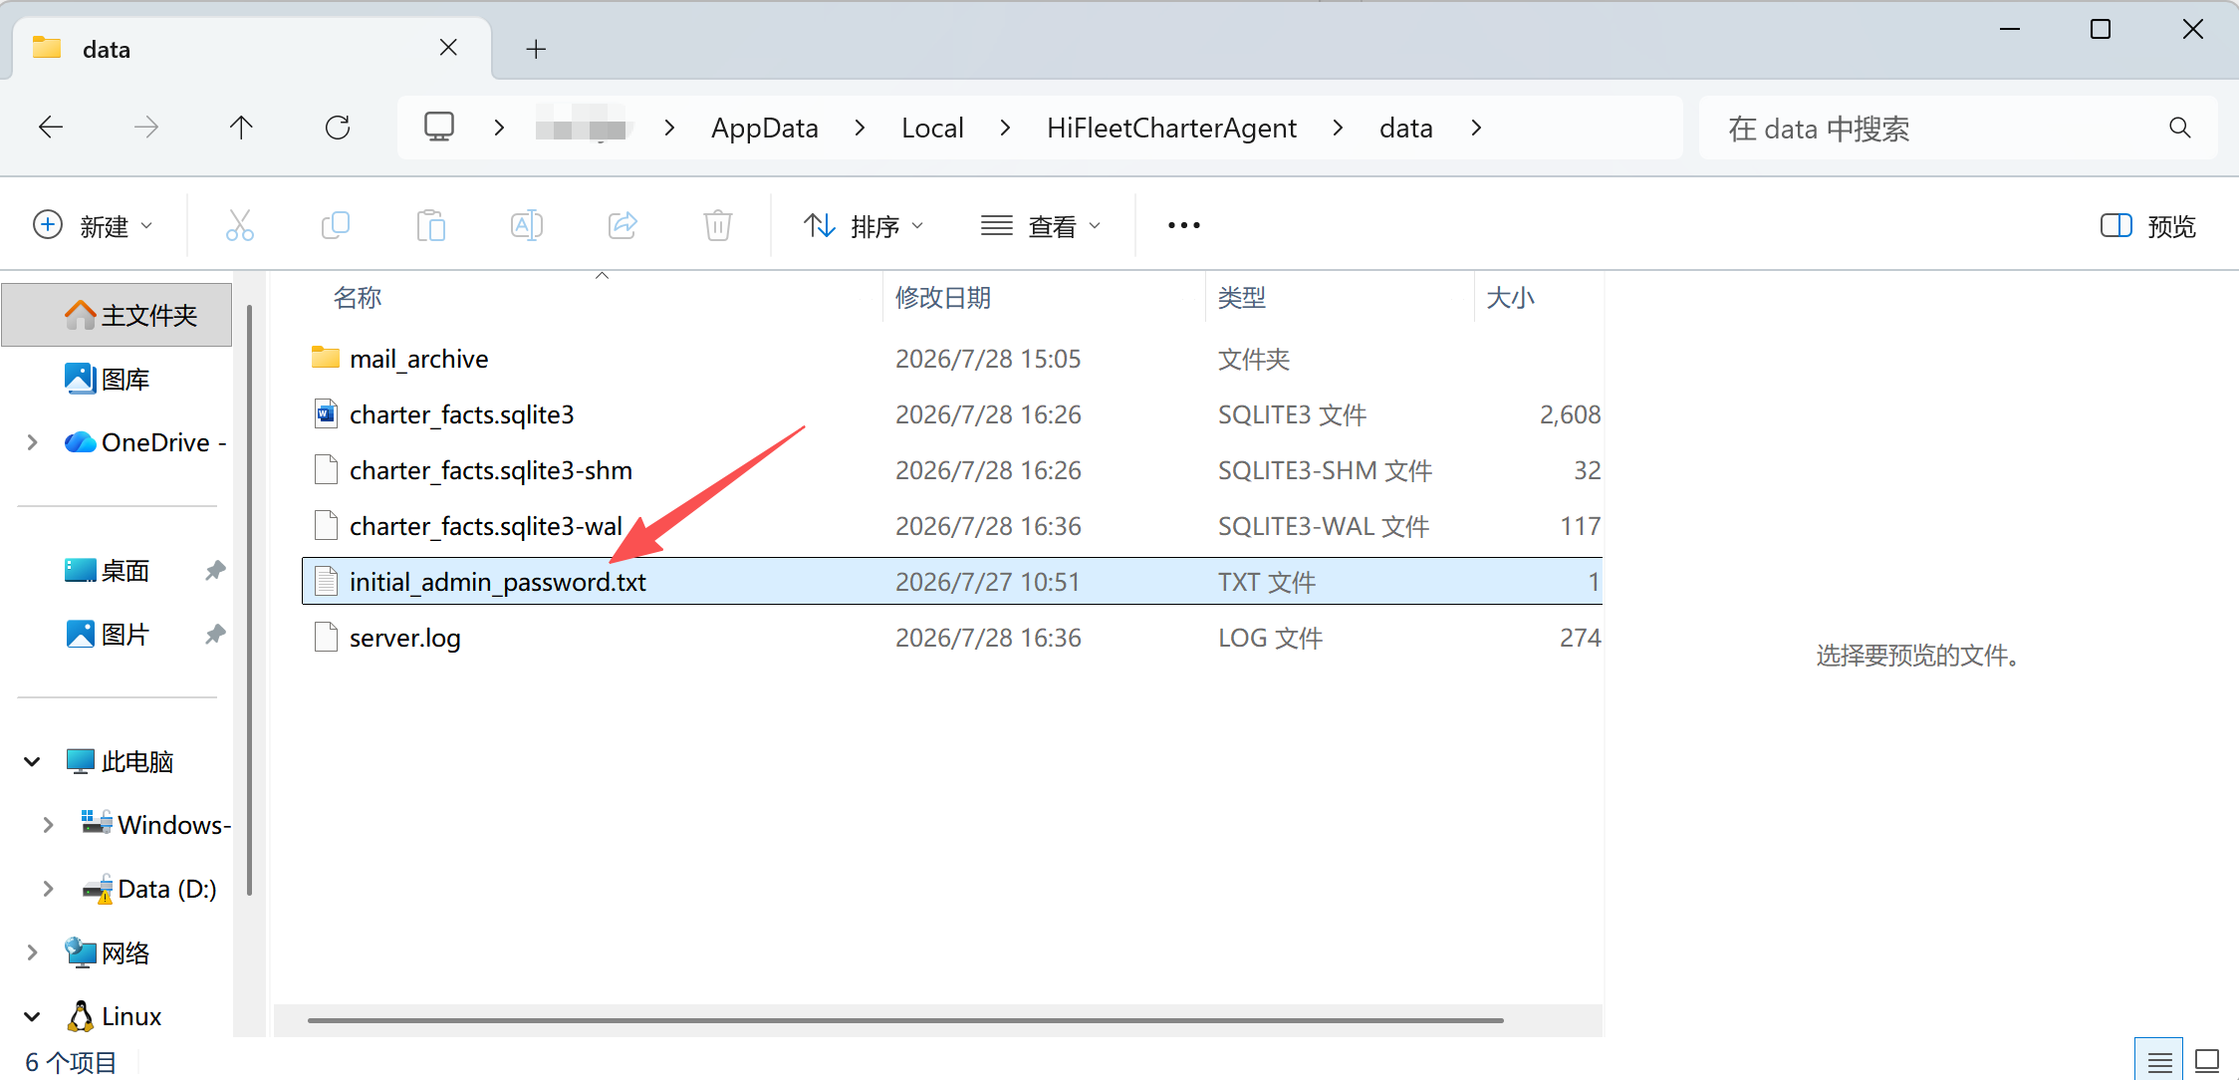Rename the selected file
2239x1080 pixels.
(x=526, y=225)
